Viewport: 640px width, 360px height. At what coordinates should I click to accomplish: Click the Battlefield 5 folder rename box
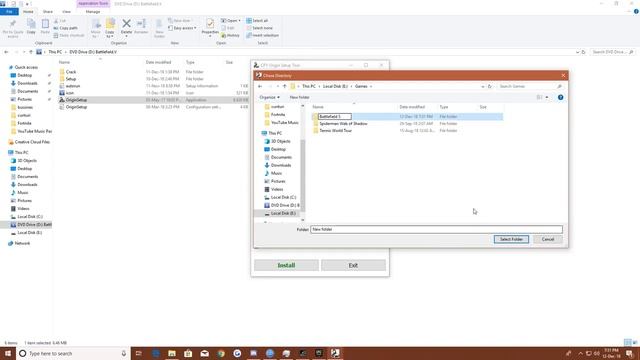[334, 117]
